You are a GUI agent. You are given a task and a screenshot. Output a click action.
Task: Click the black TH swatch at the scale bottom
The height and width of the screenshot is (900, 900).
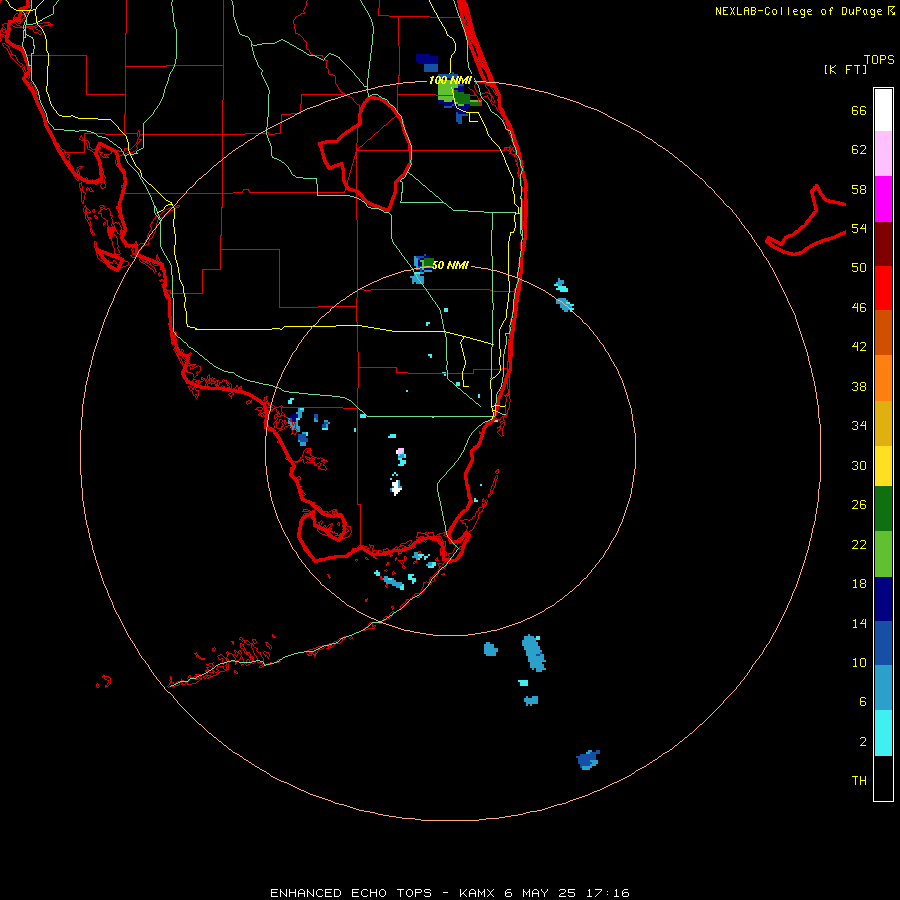tap(883, 778)
